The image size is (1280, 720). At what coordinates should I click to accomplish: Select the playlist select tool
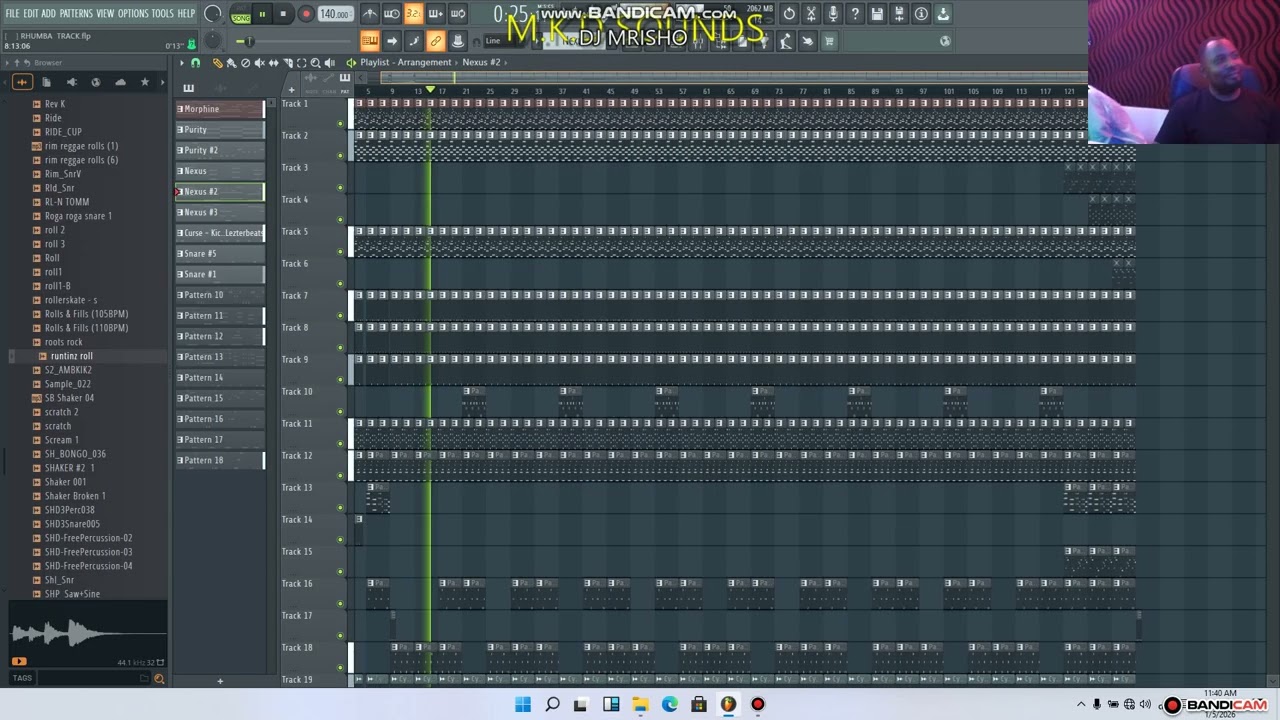(x=301, y=63)
